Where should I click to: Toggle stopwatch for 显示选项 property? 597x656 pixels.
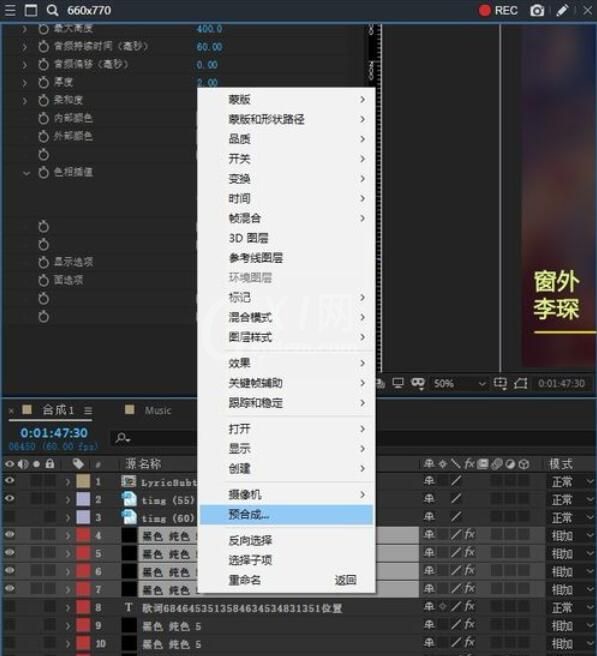click(44, 262)
